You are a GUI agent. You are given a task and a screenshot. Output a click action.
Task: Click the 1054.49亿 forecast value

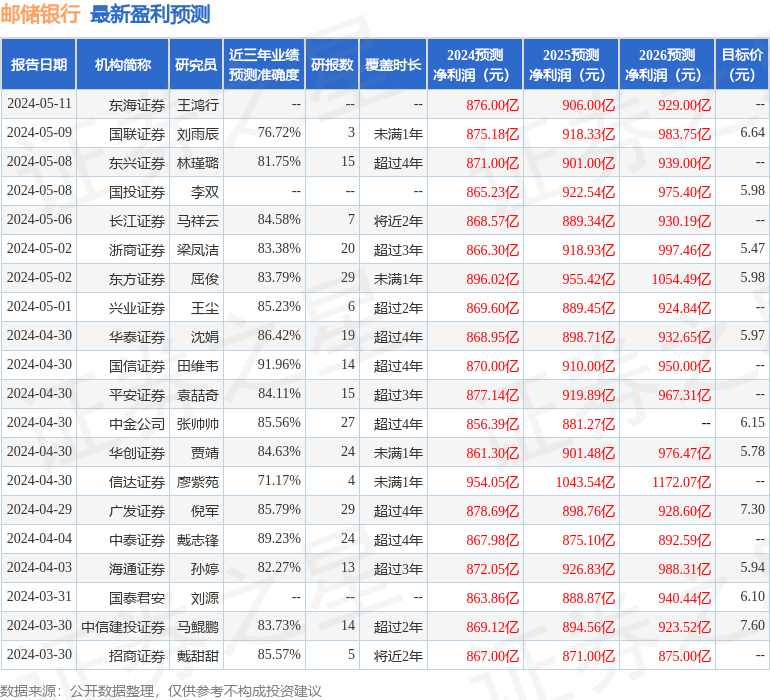pyautogui.click(x=681, y=279)
